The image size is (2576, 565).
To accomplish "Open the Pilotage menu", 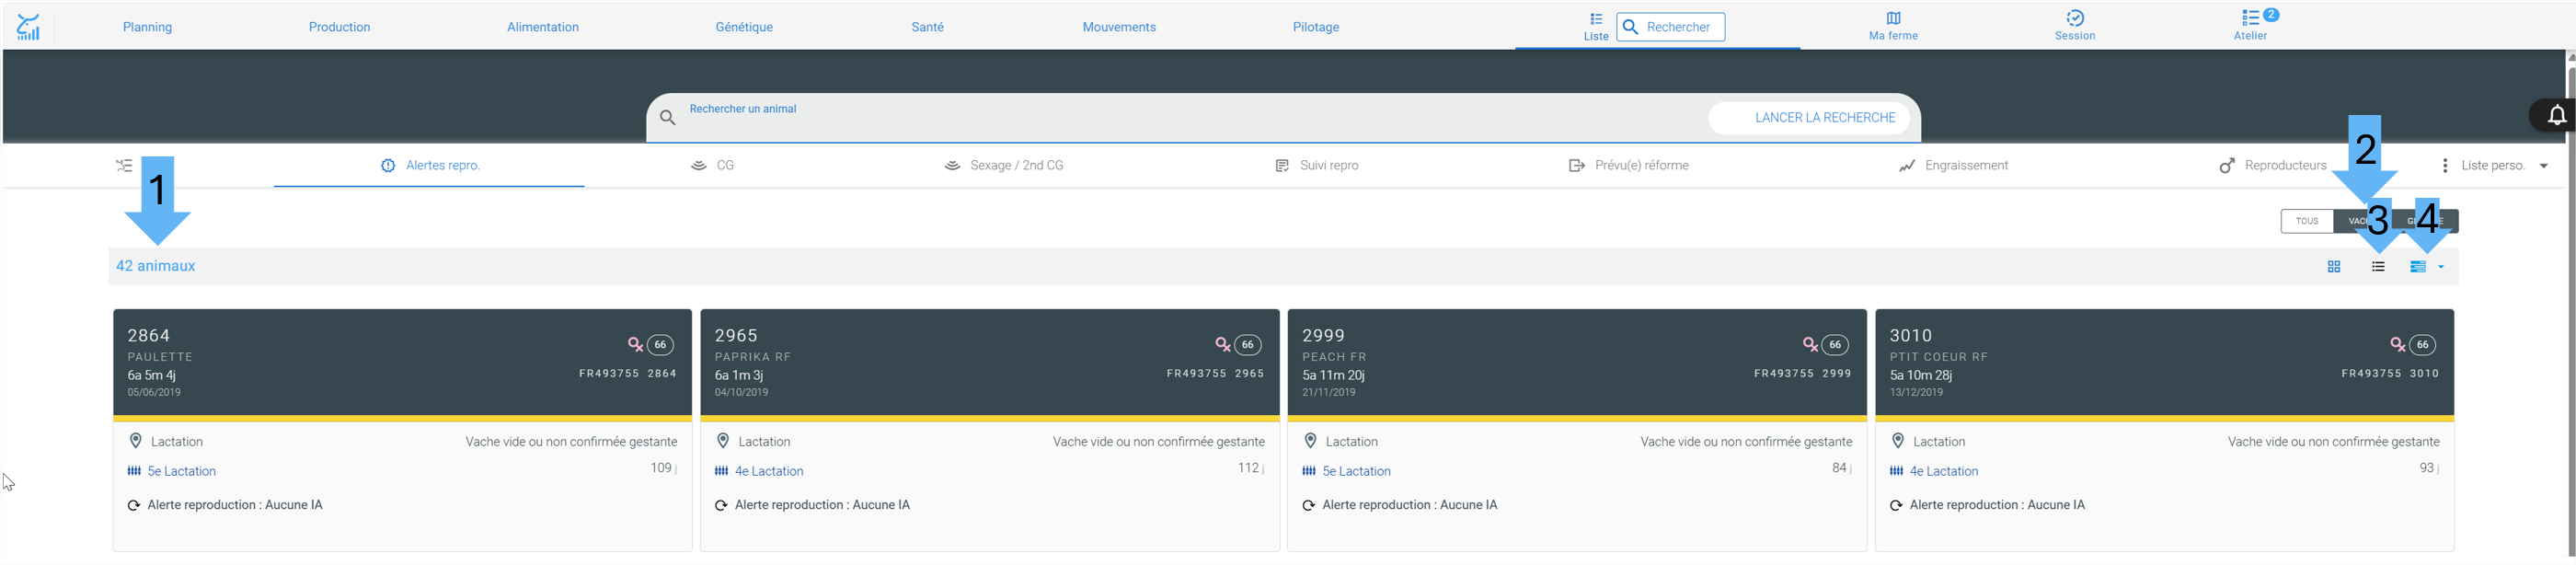I will (1315, 27).
